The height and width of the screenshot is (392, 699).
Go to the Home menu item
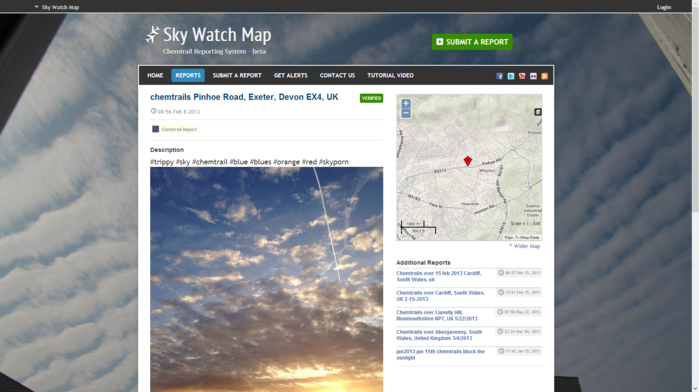tap(155, 75)
